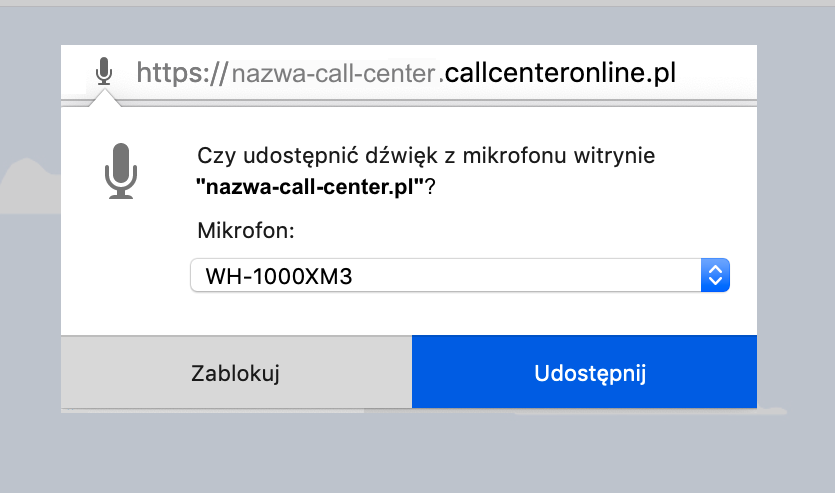Viewport: 835px width, 493px height.
Task: Click the blue arrows on the microphone selector
Action: (714, 275)
